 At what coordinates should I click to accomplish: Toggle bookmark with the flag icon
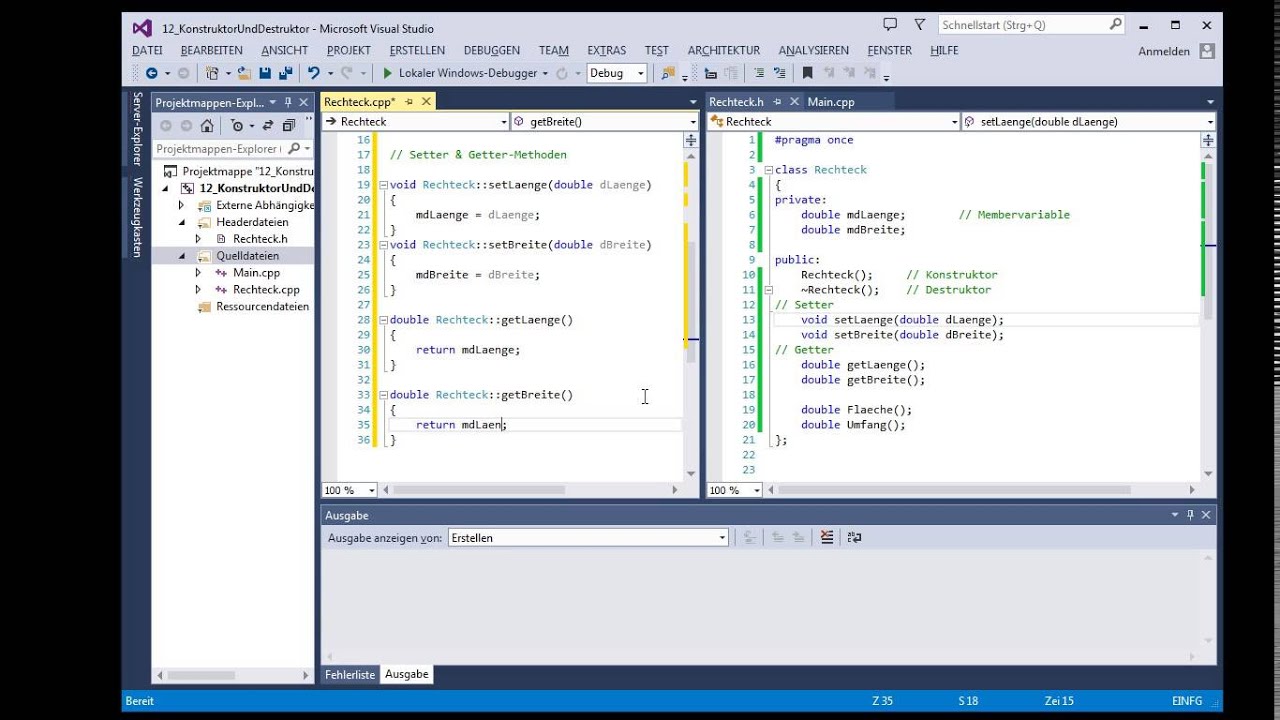click(807, 73)
